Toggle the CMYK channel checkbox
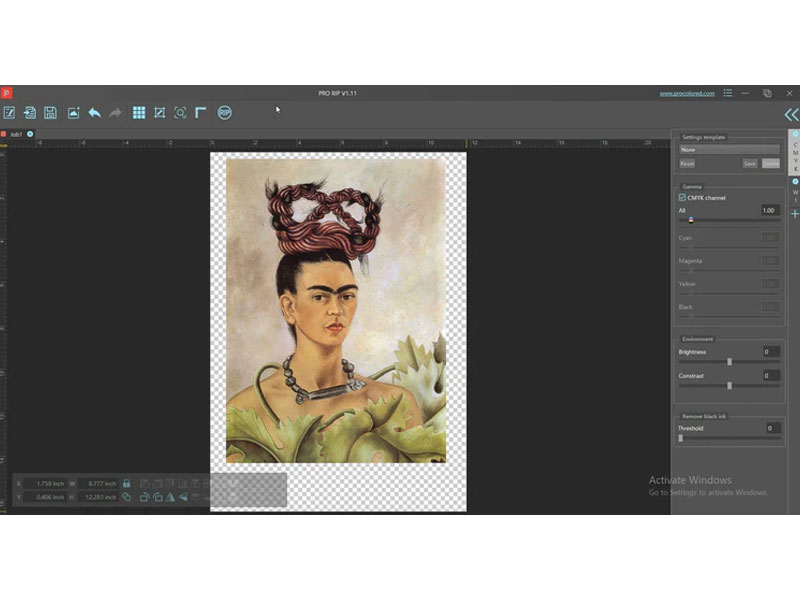 tap(682, 198)
